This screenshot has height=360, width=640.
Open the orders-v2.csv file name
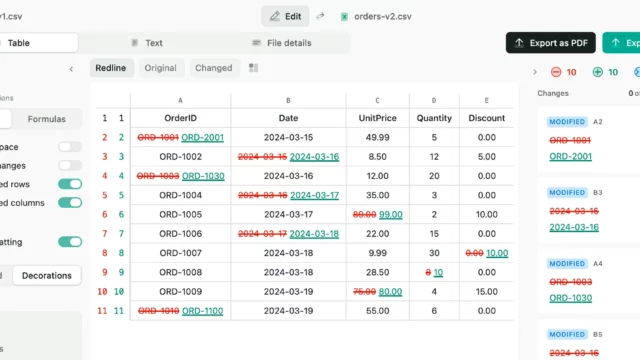pyautogui.click(x=382, y=17)
